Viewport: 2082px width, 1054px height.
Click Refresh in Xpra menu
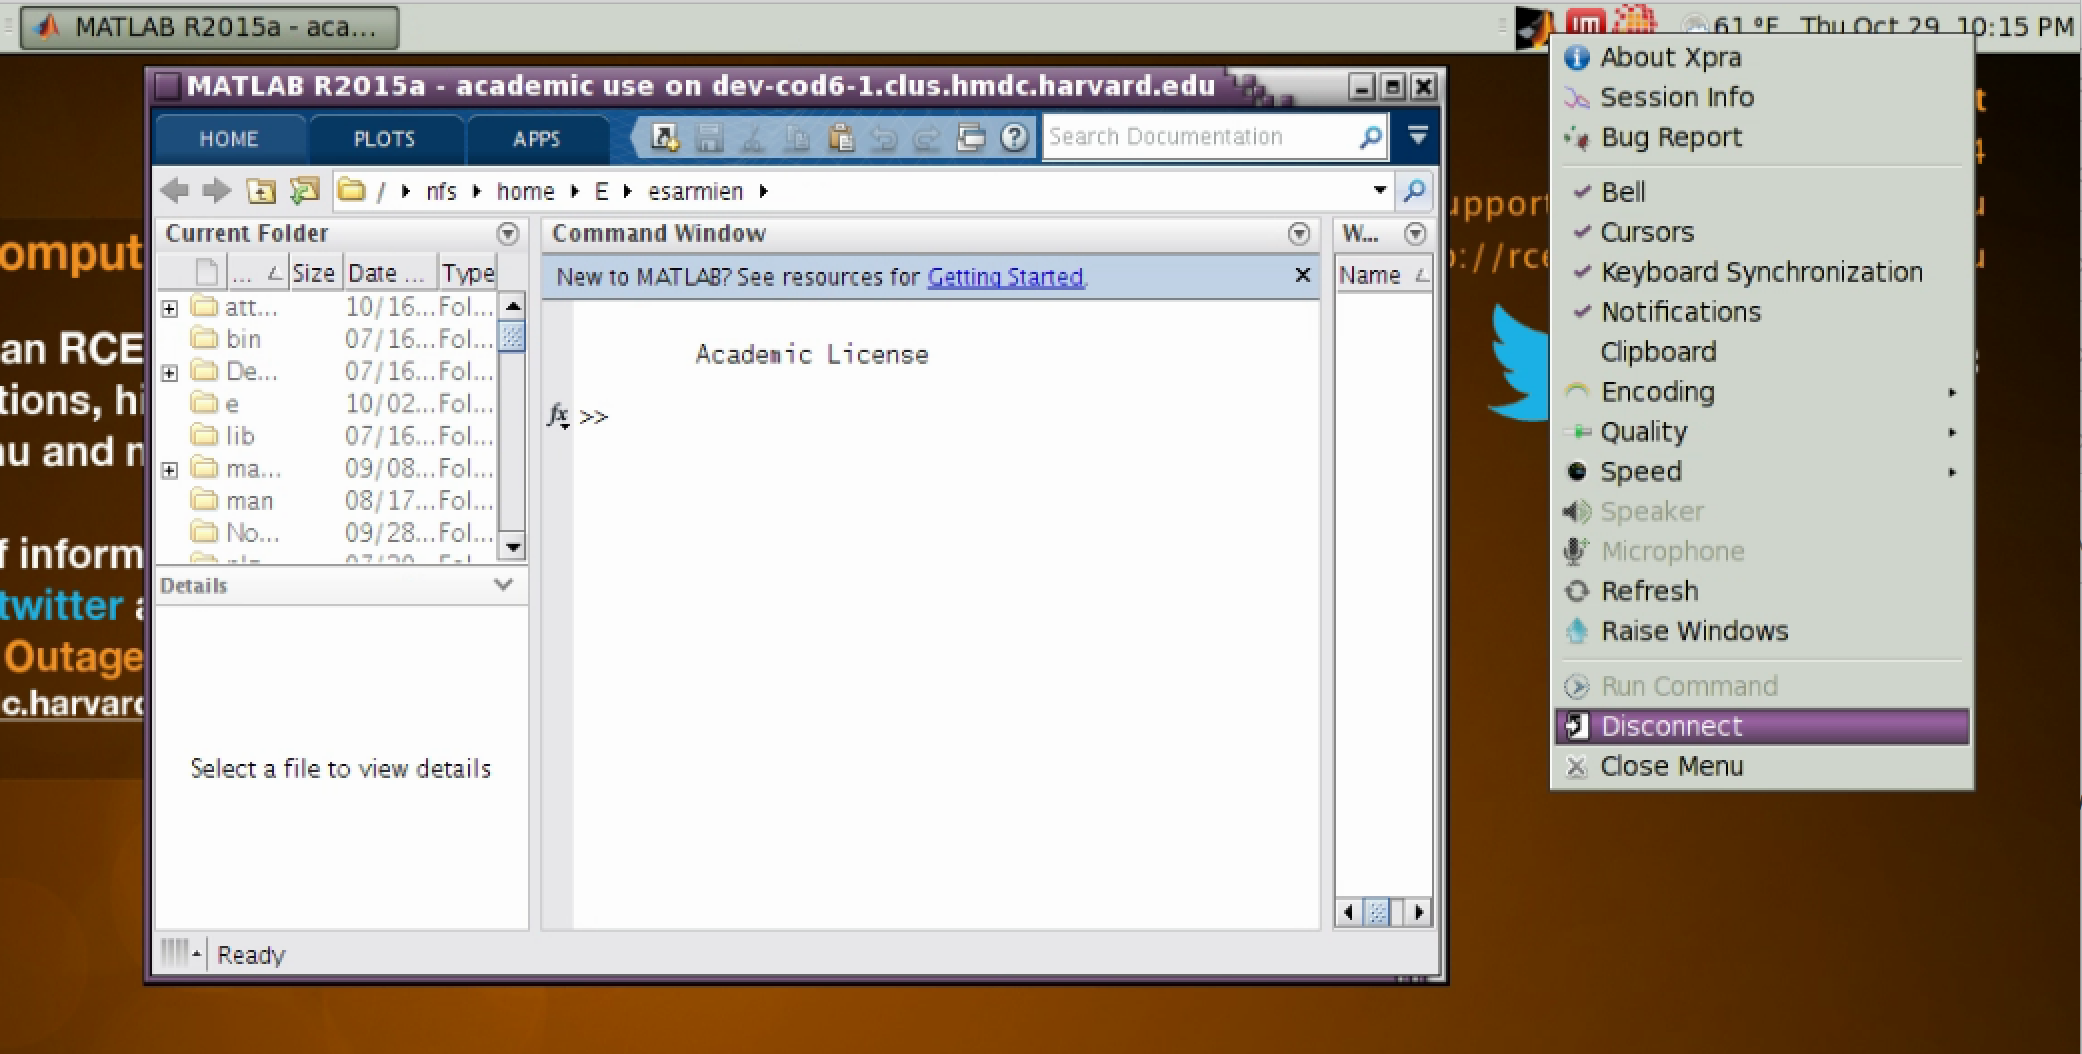tap(1761, 591)
